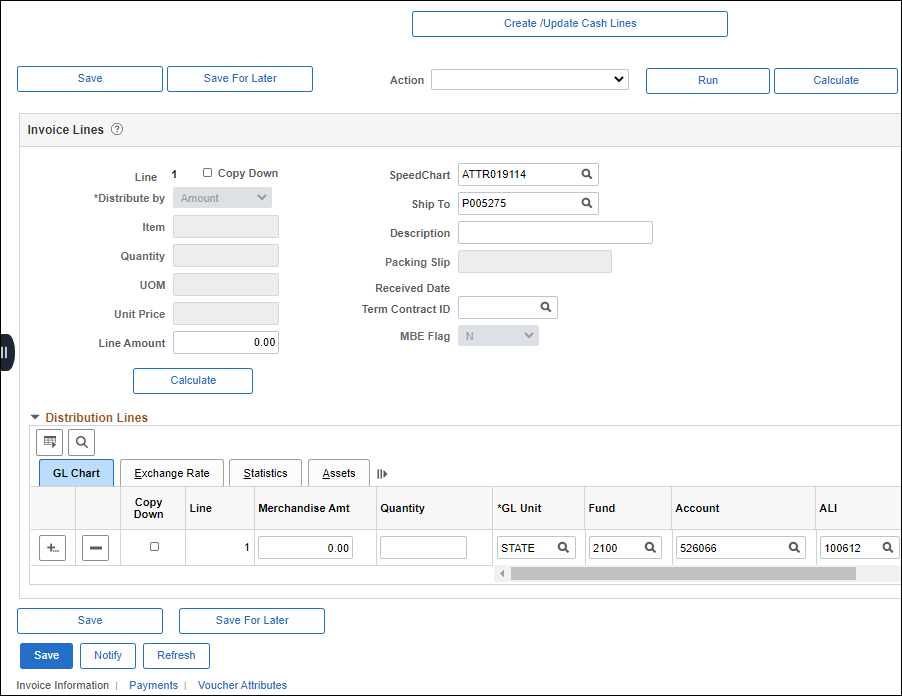This screenshot has height=696, width=902.
Task: Open the SpeedChart lookup magnifier
Action: [586, 174]
